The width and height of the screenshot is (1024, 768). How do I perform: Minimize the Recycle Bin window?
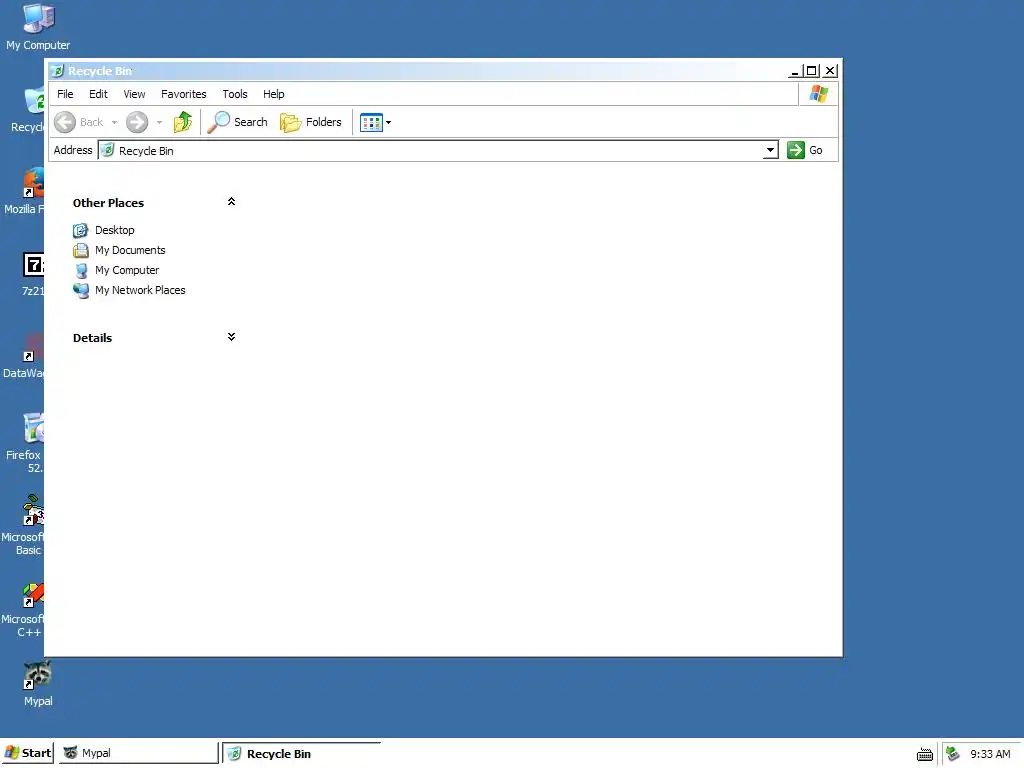pyautogui.click(x=795, y=71)
